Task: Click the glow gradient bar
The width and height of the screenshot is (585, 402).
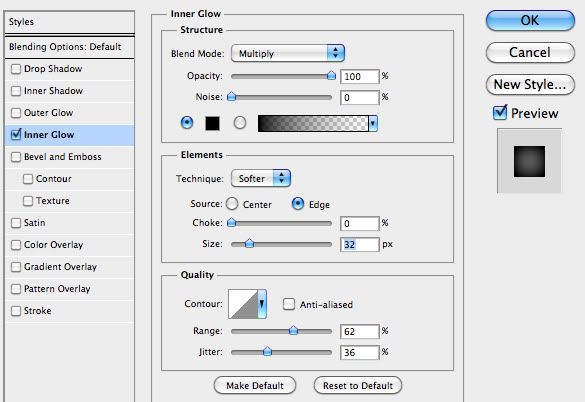Action: pos(313,123)
